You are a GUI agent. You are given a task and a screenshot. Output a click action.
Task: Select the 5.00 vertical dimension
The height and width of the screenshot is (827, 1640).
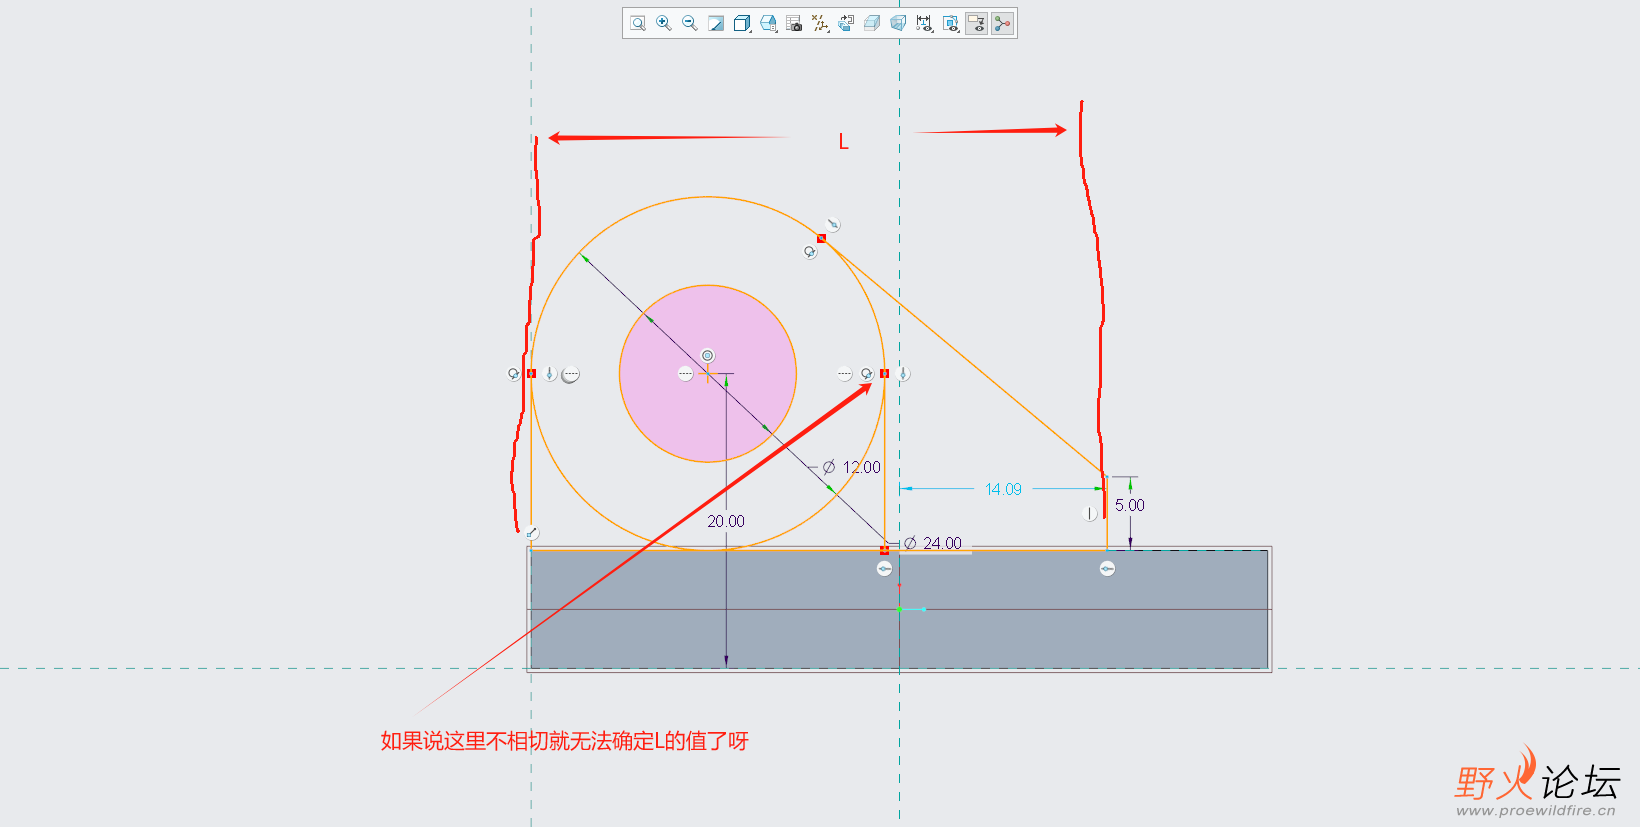pos(1130,505)
